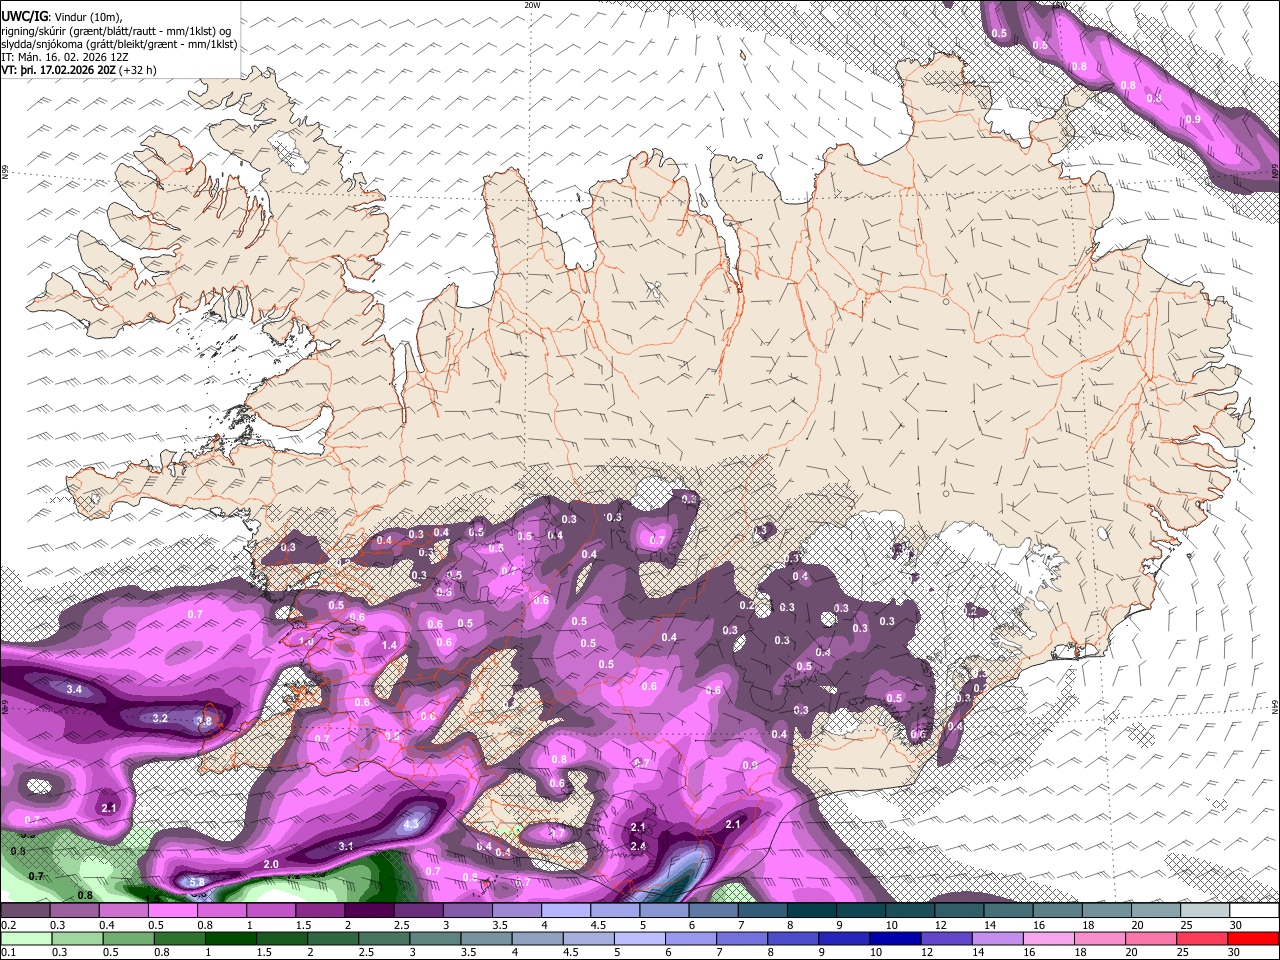The image size is (1280, 960).
Task: Click the '3.8' precipitation value near the peninsula
Action: tap(204, 720)
